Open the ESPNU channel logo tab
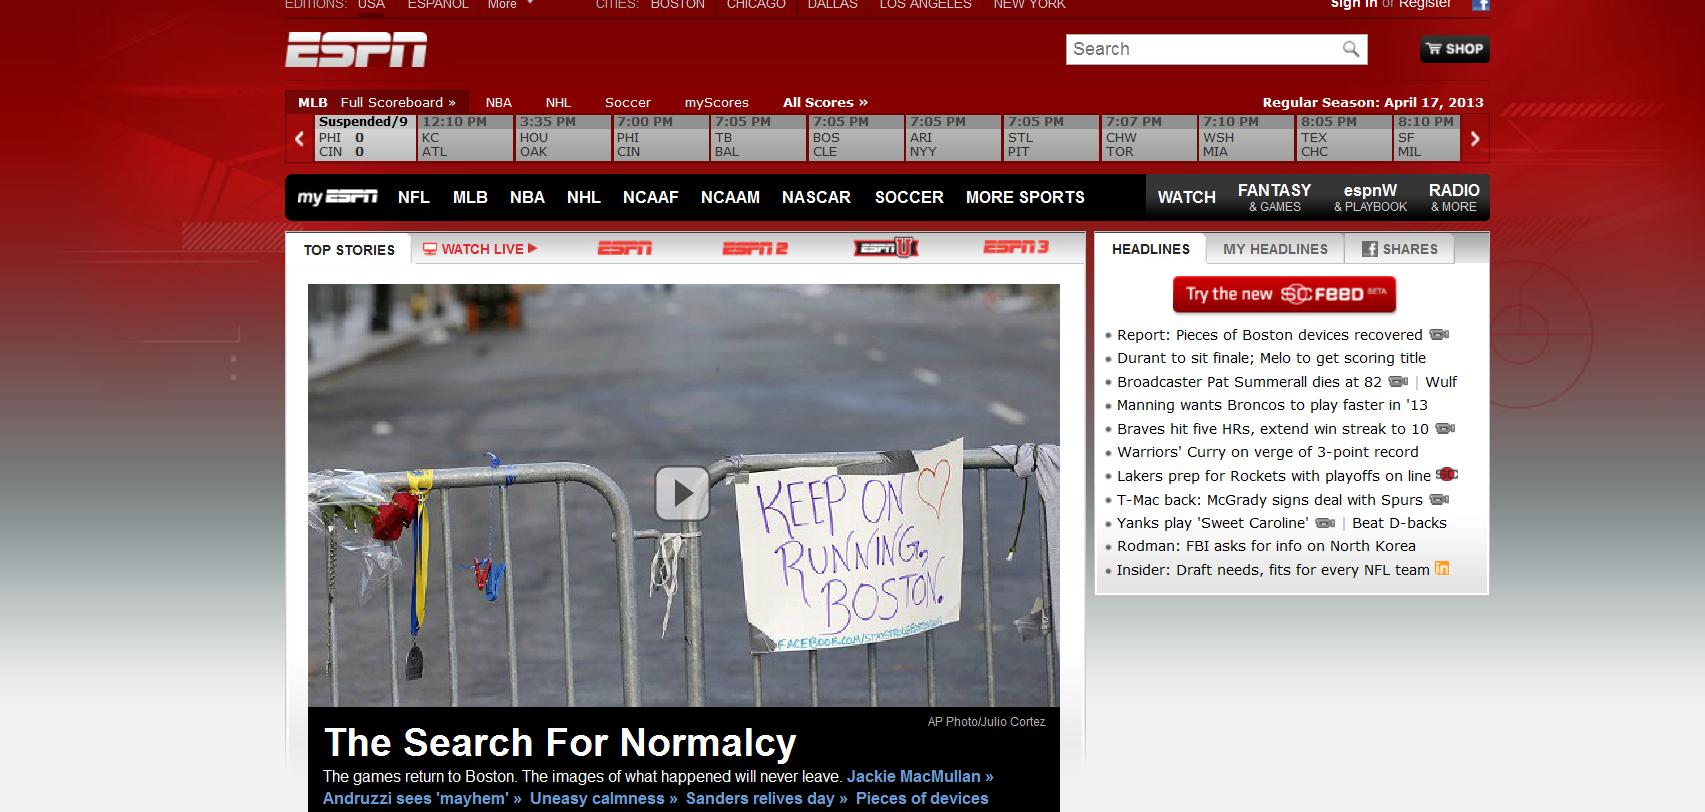The height and width of the screenshot is (812, 1705). (x=886, y=248)
